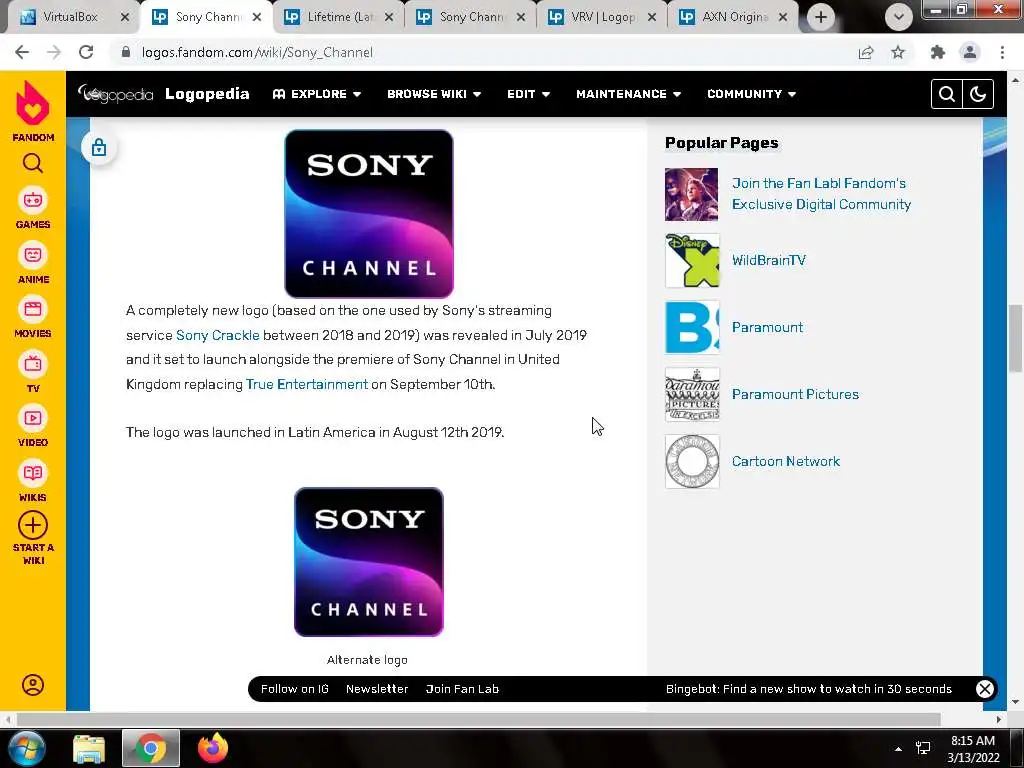The width and height of the screenshot is (1024, 768).
Task: View site info padlock icon
Action: 126,52
